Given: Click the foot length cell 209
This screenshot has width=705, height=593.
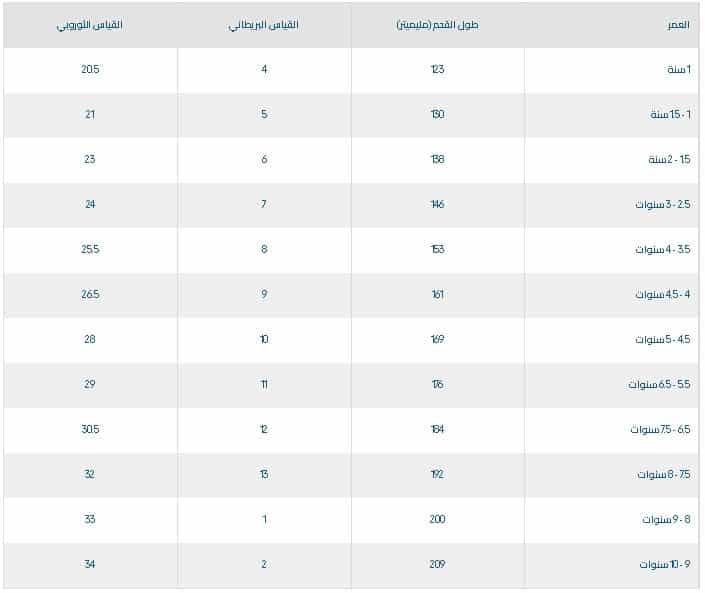Looking at the screenshot, I should 438,565.
